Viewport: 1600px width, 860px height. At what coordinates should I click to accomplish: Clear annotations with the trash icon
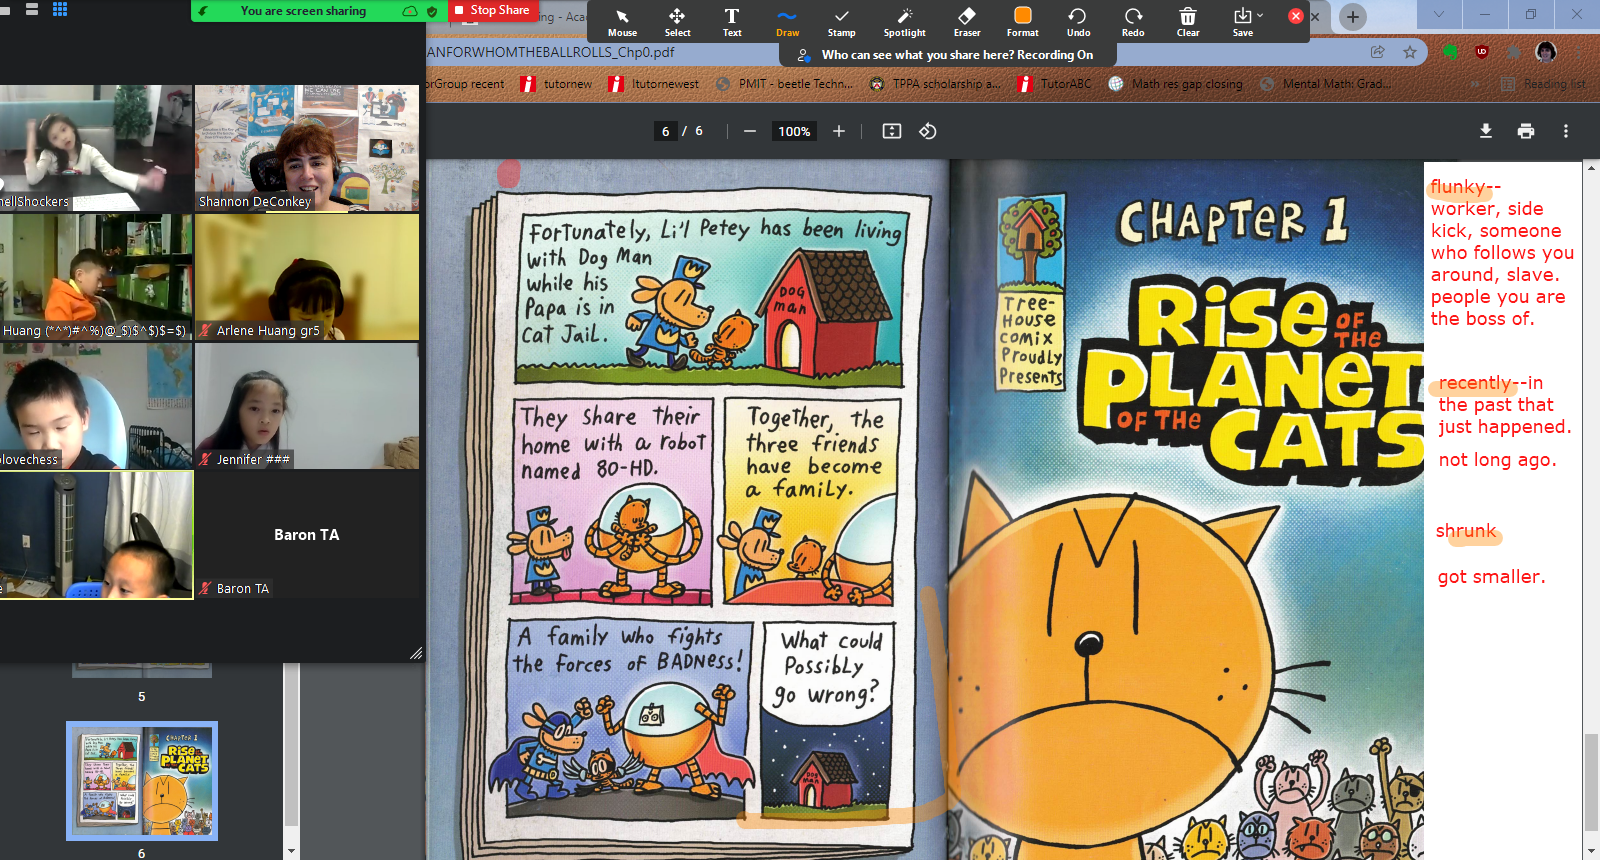pos(1188,22)
